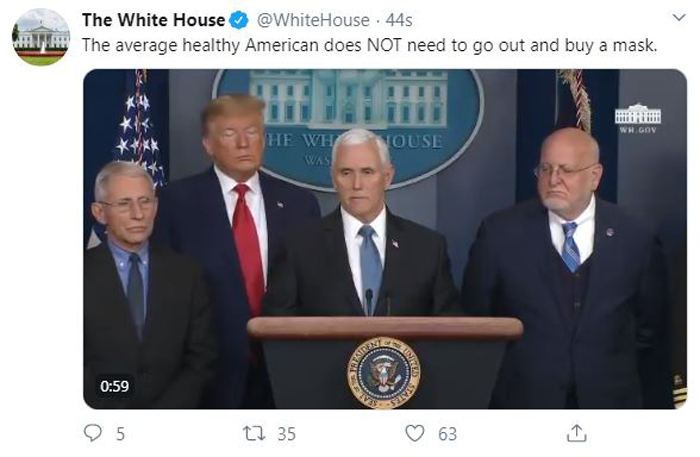The height and width of the screenshot is (457, 700).
Task: Open The White House profile avatar
Action: click(x=41, y=37)
